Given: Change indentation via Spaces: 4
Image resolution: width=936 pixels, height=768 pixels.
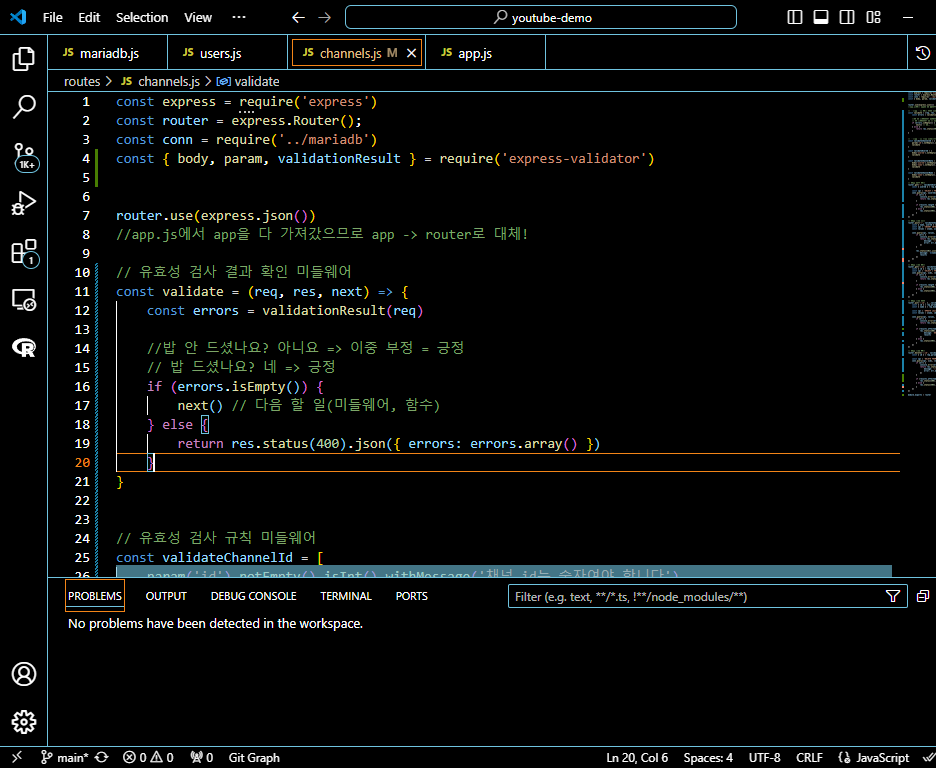Looking at the screenshot, I should coord(708,757).
